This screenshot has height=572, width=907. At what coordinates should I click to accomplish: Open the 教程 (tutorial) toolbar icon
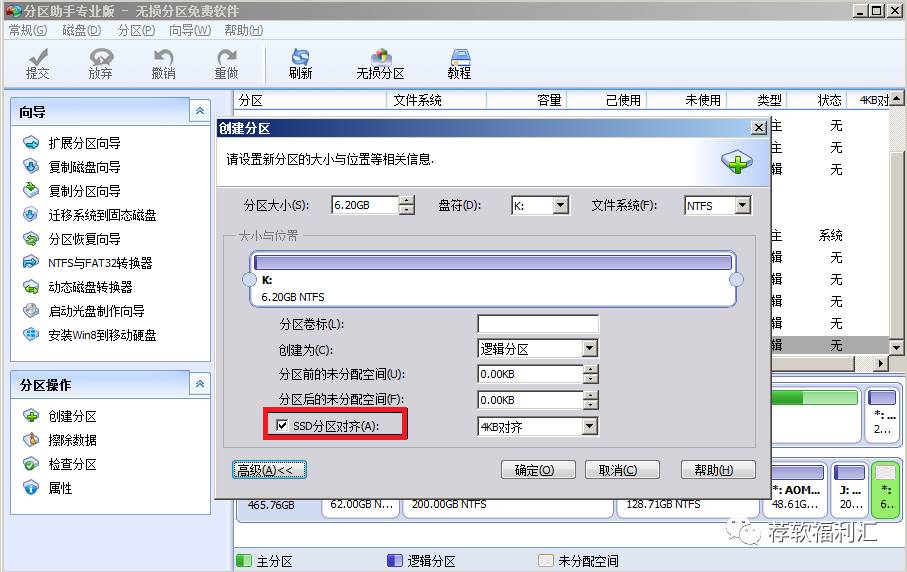tap(459, 63)
